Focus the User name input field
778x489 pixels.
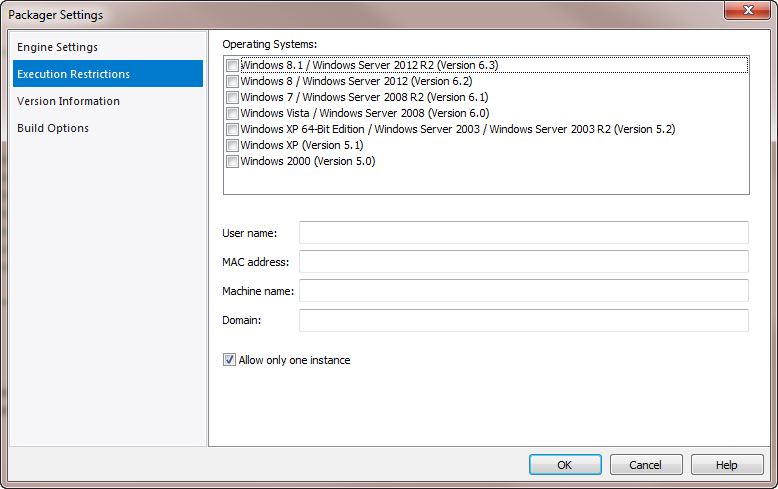(524, 233)
